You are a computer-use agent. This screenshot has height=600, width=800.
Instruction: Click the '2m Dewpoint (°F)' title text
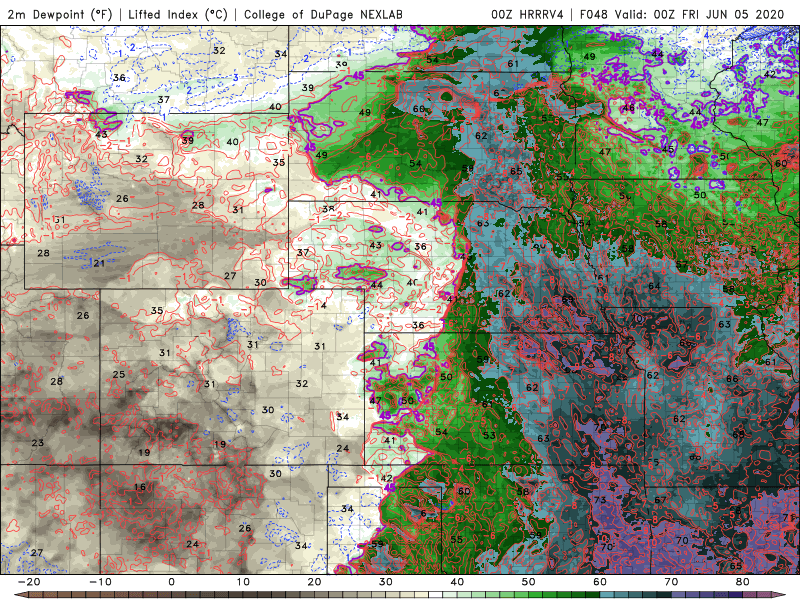coord(60,14)
